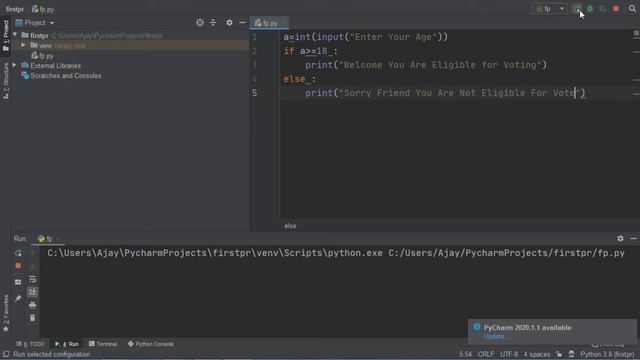This screenshot has height=360, width=640.
Task: Click line 1 code with input prompt
Action: pos(366,37)
